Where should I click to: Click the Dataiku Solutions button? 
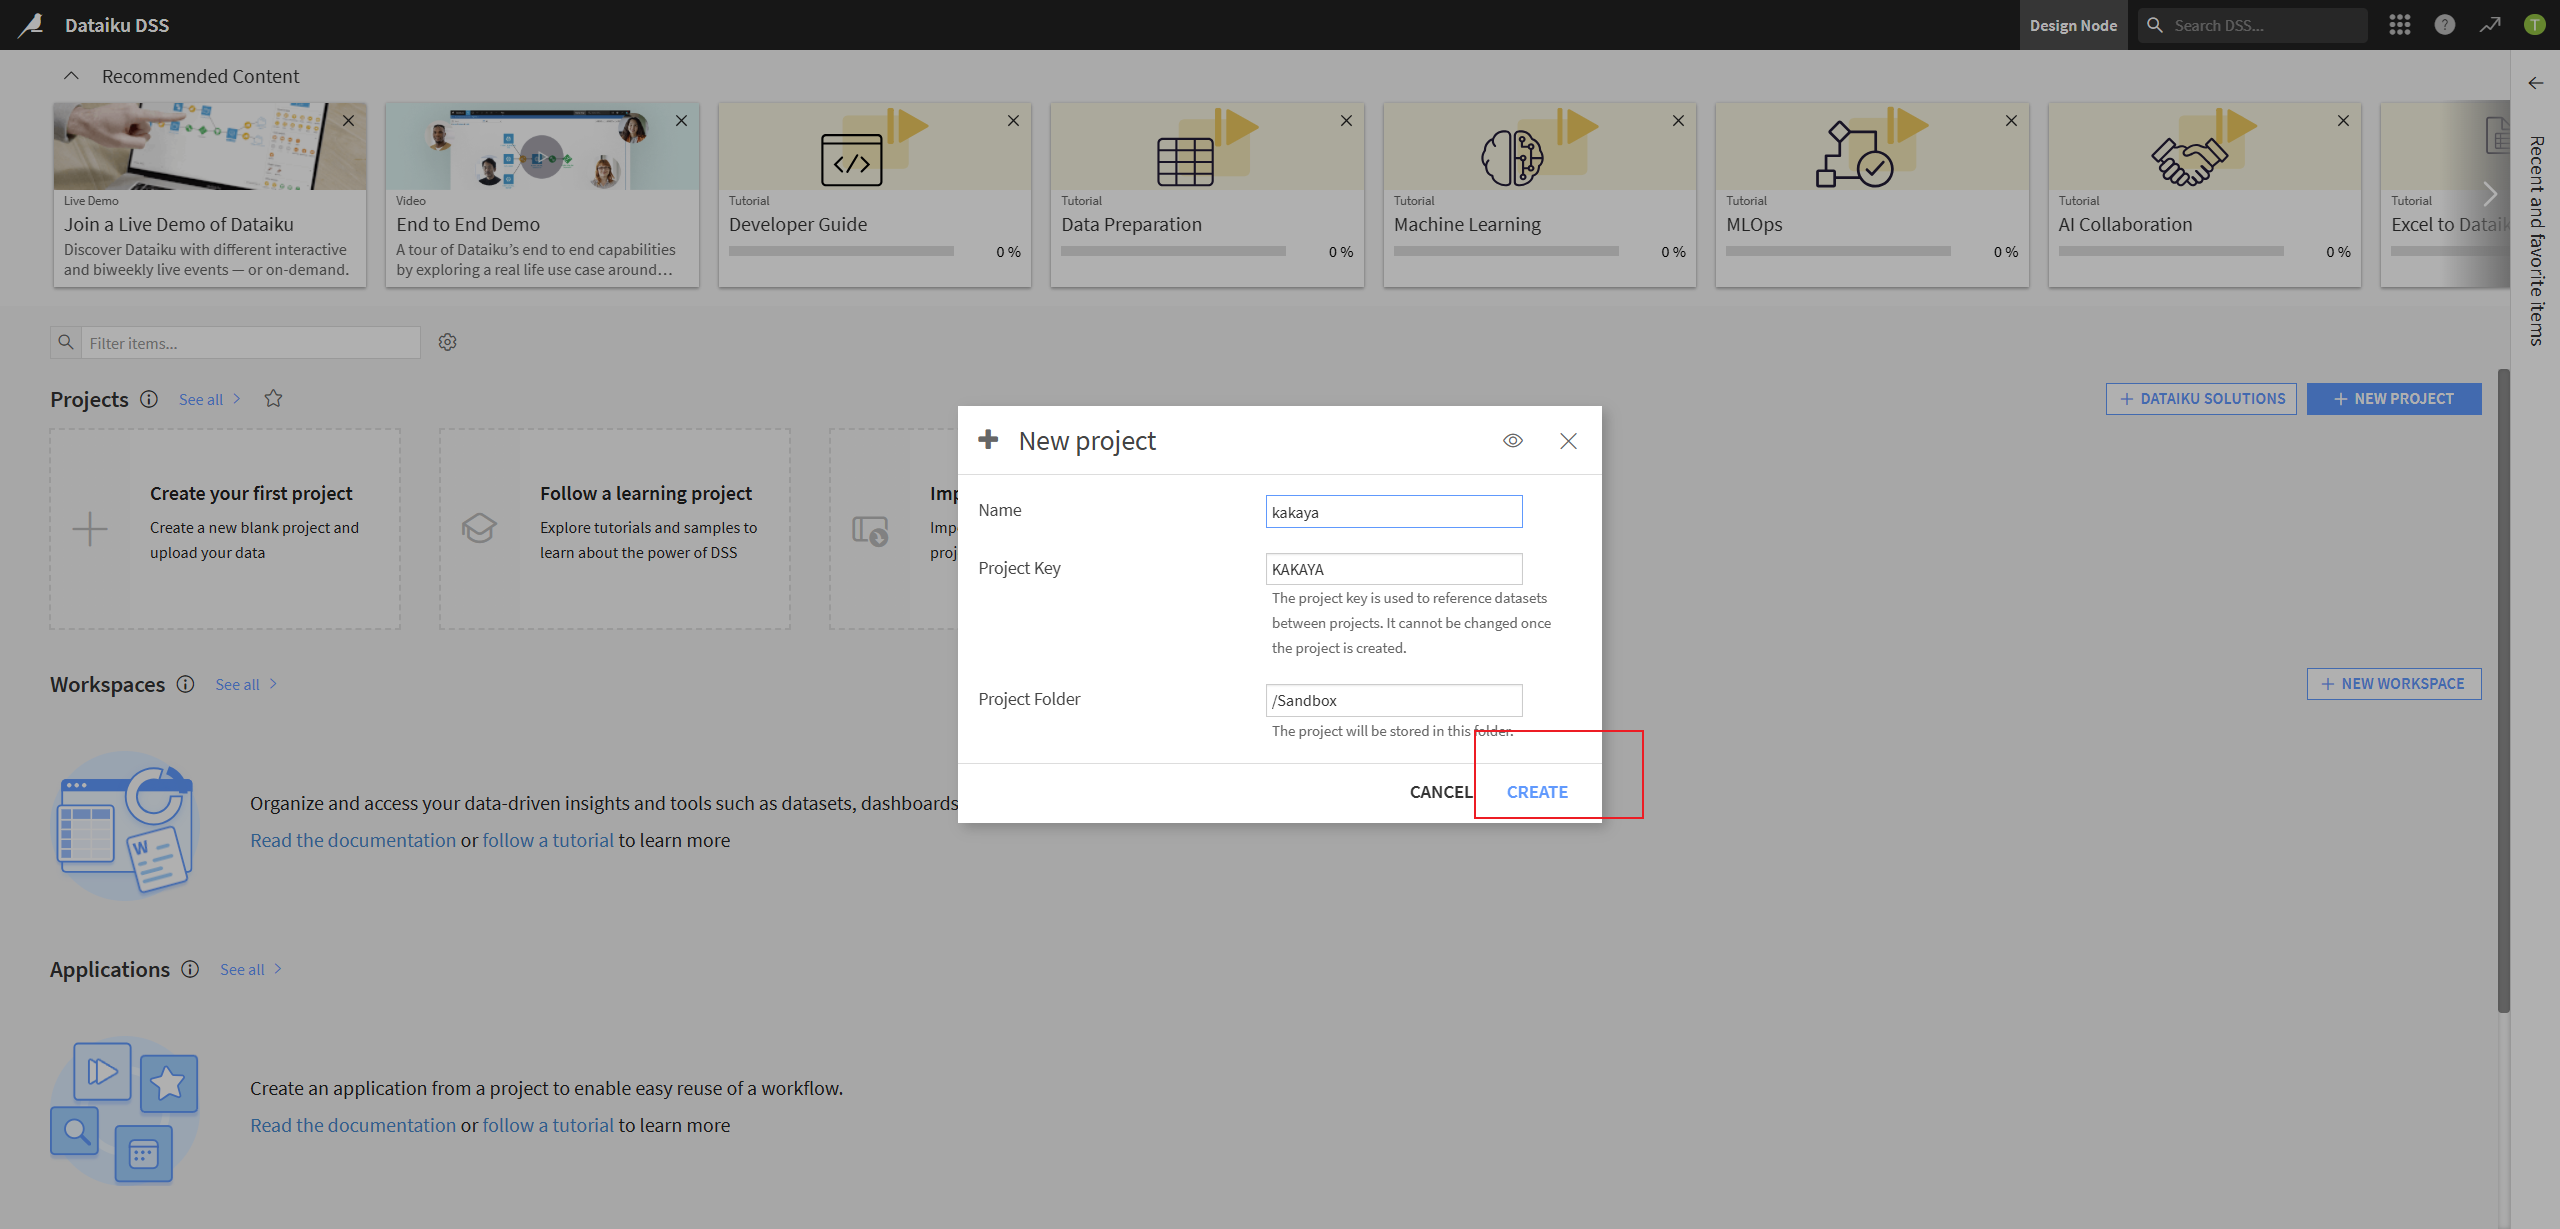pos(2201,399)
